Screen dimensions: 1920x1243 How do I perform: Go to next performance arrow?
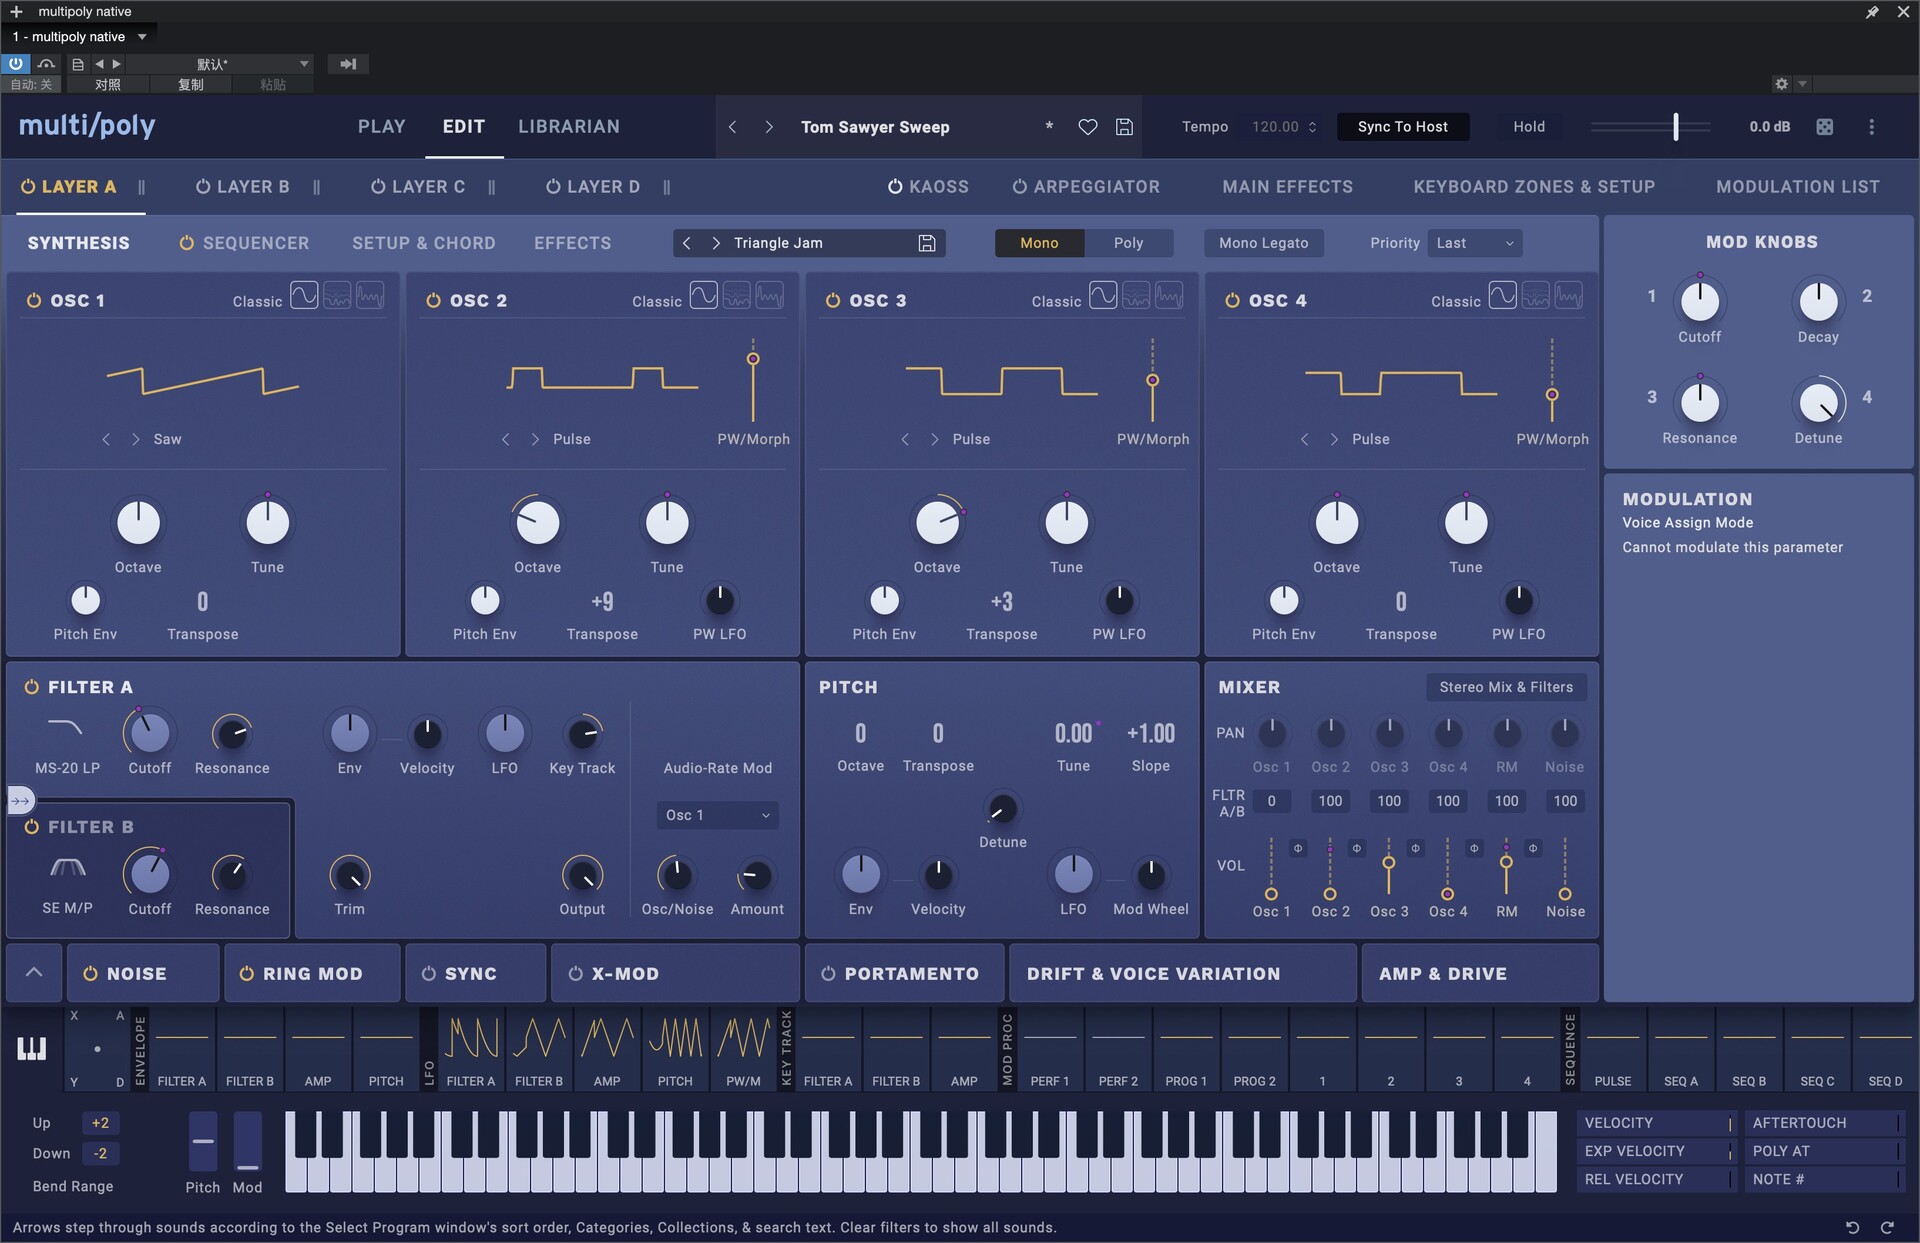coord(768,127)
